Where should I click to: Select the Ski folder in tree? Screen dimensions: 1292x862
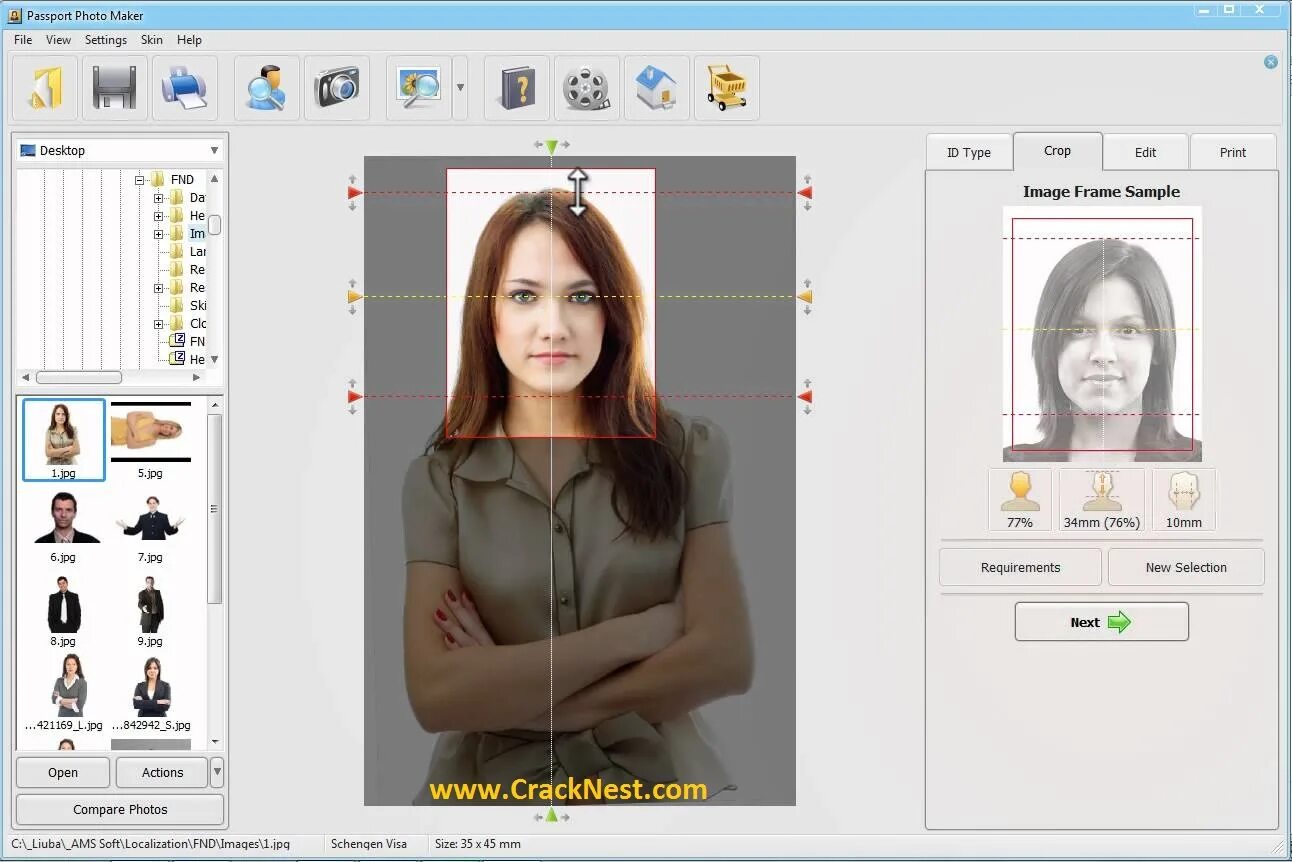point(189,306)
